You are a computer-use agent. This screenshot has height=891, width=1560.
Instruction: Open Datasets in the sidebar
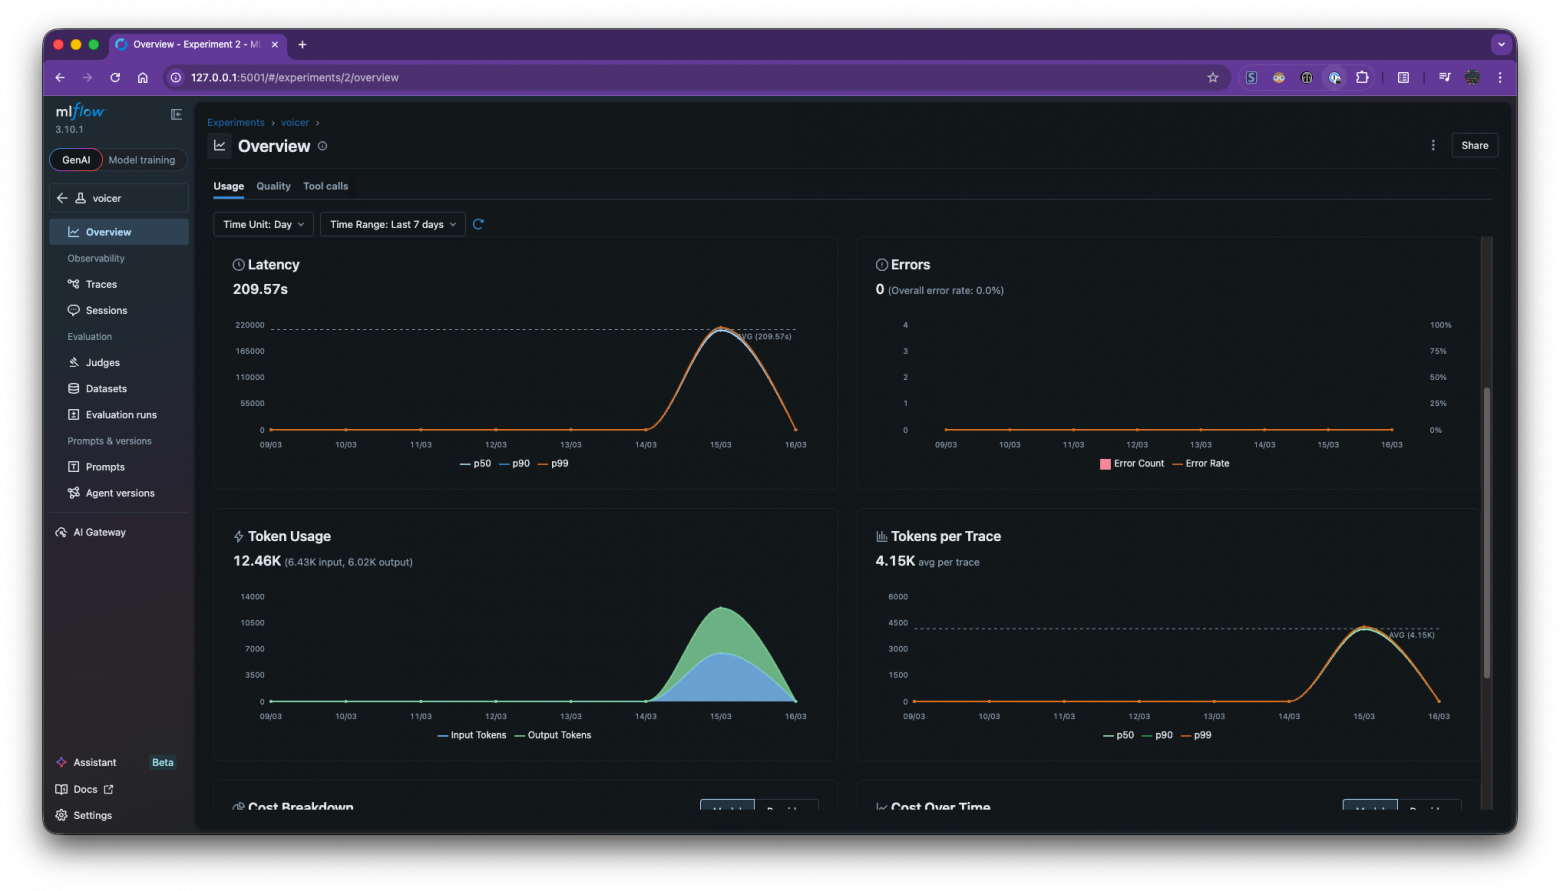pyautogui.click(x=106, y=389)
